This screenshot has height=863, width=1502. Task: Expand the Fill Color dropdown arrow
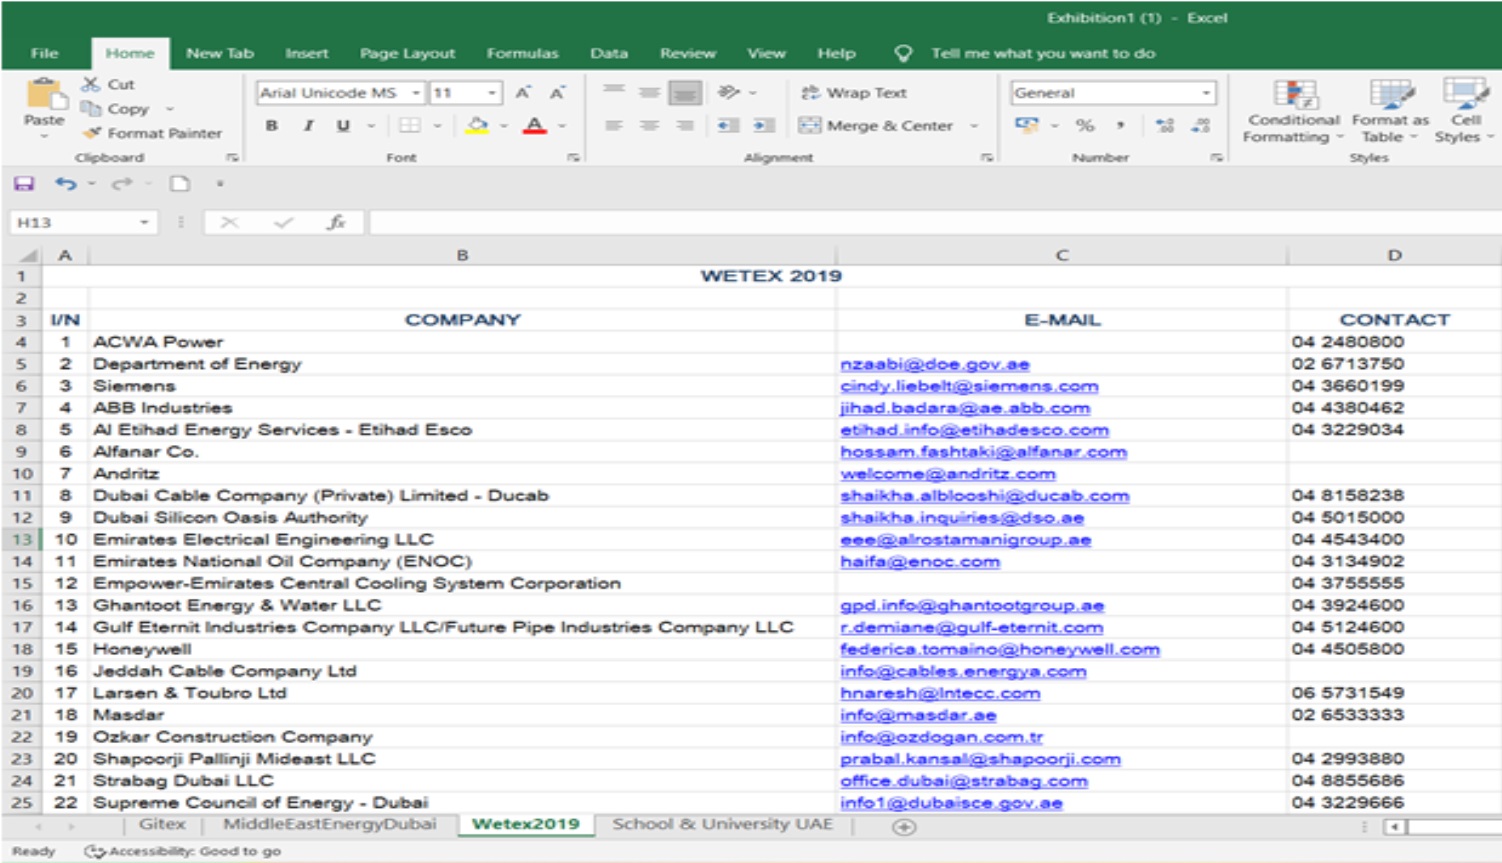pyautogui.click(x=504, y=126)
